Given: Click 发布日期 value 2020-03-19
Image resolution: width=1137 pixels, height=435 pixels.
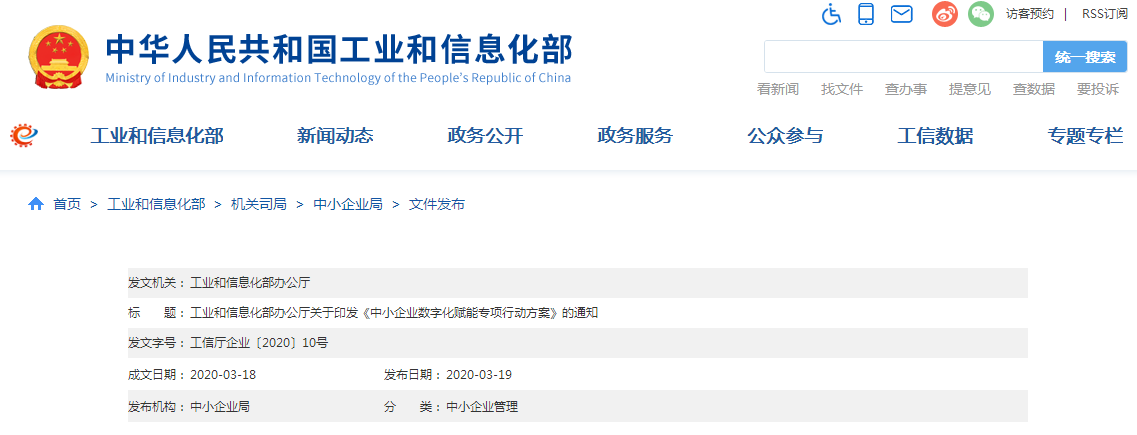Looking at the screenshot, I should coord(479,375).
